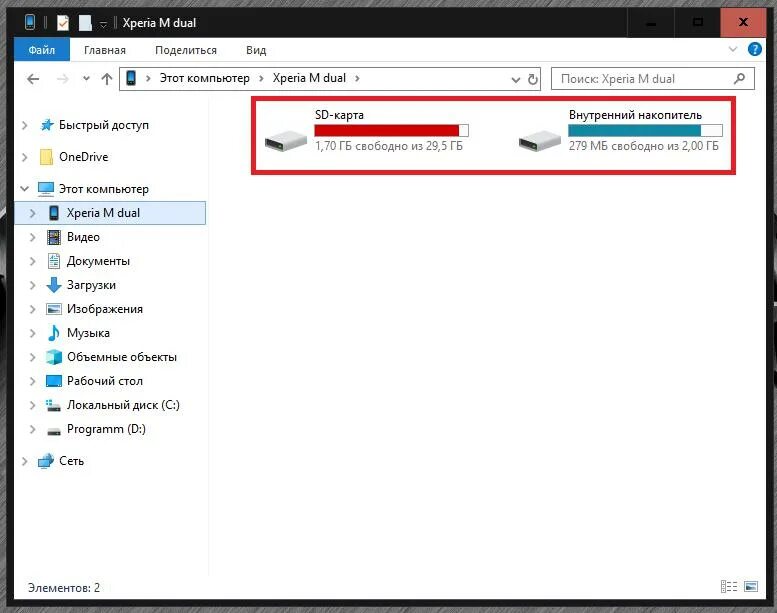Image resolution: width=777 pixels, height=613 pixels.
Task: Select Быстрый доступ star icon
Action: (47, 125)
